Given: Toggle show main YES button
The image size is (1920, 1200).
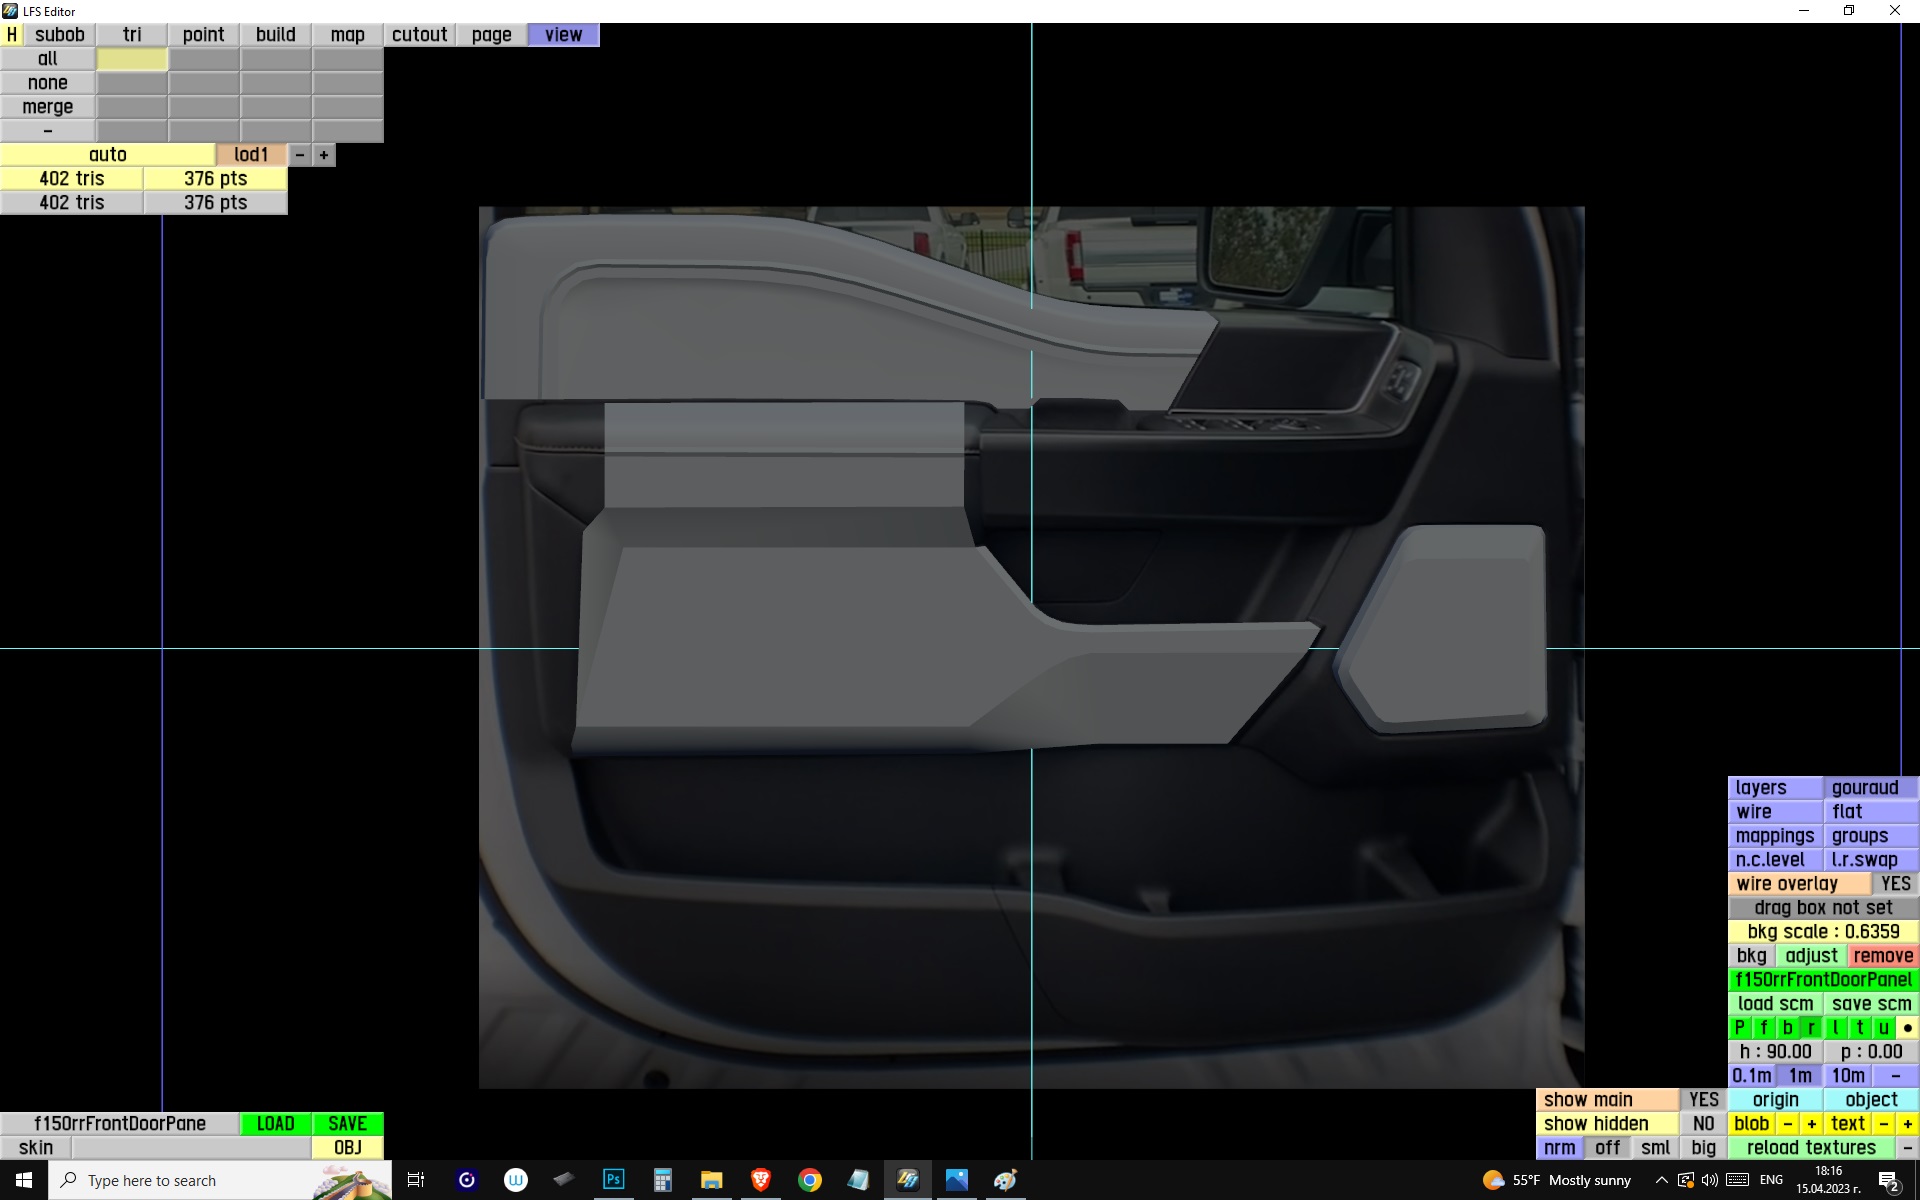Looking at the screenshot, I should click(x=1703, y=1100).
